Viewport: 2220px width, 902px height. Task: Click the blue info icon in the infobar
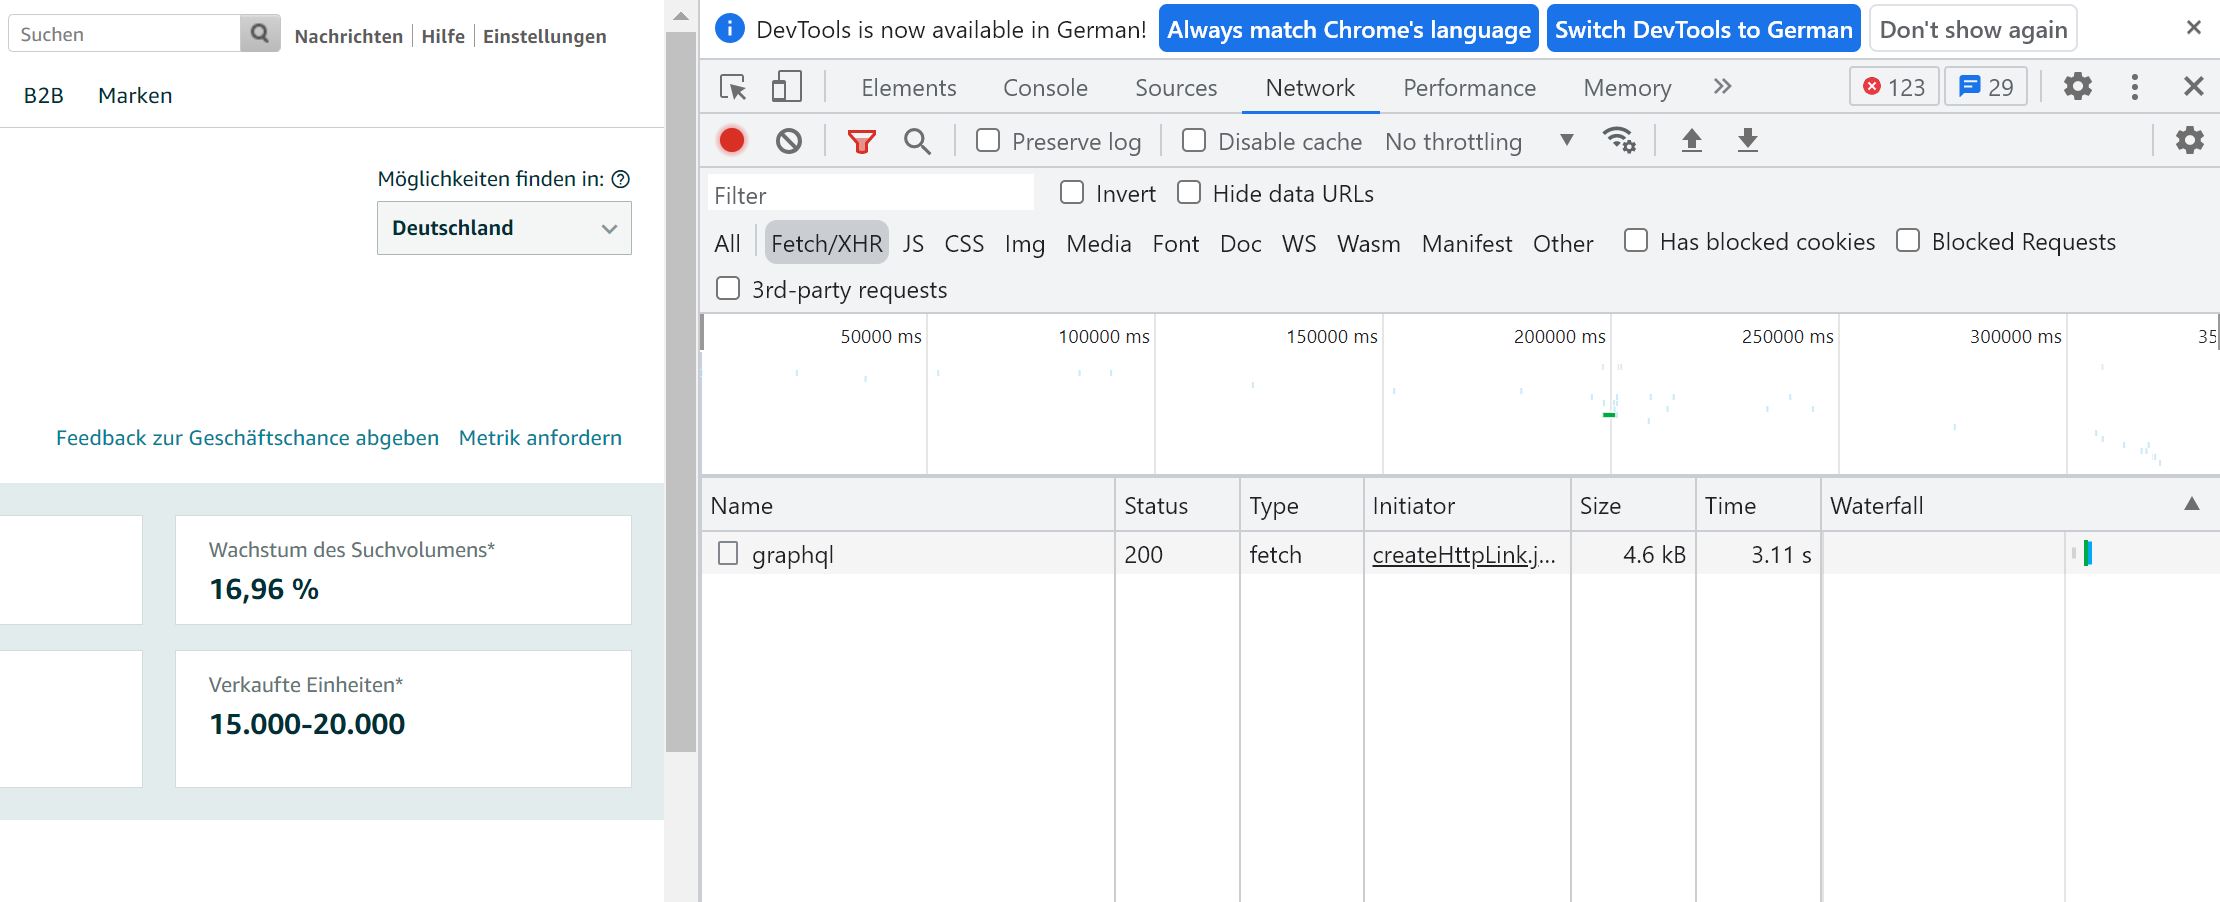pos(730,29)
